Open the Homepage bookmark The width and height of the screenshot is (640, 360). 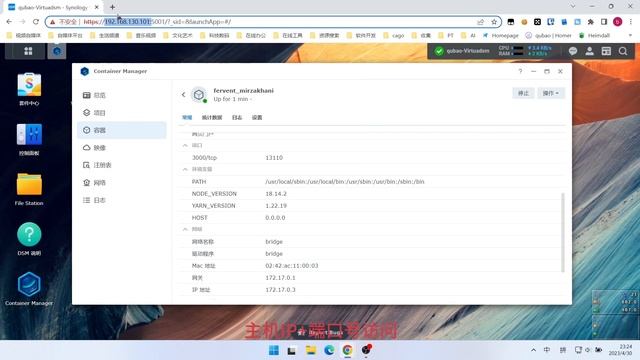point(500,36)
